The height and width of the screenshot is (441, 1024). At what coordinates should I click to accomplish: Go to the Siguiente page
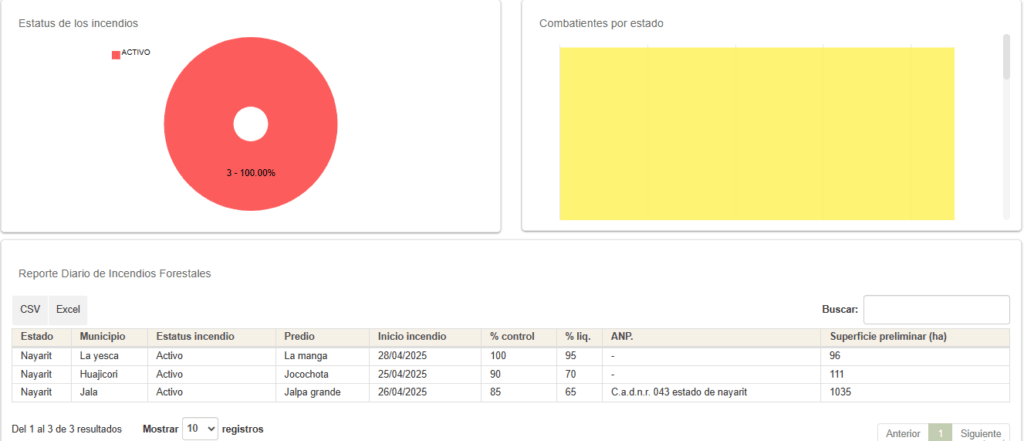pyautogui.click(x=980, y=434)
